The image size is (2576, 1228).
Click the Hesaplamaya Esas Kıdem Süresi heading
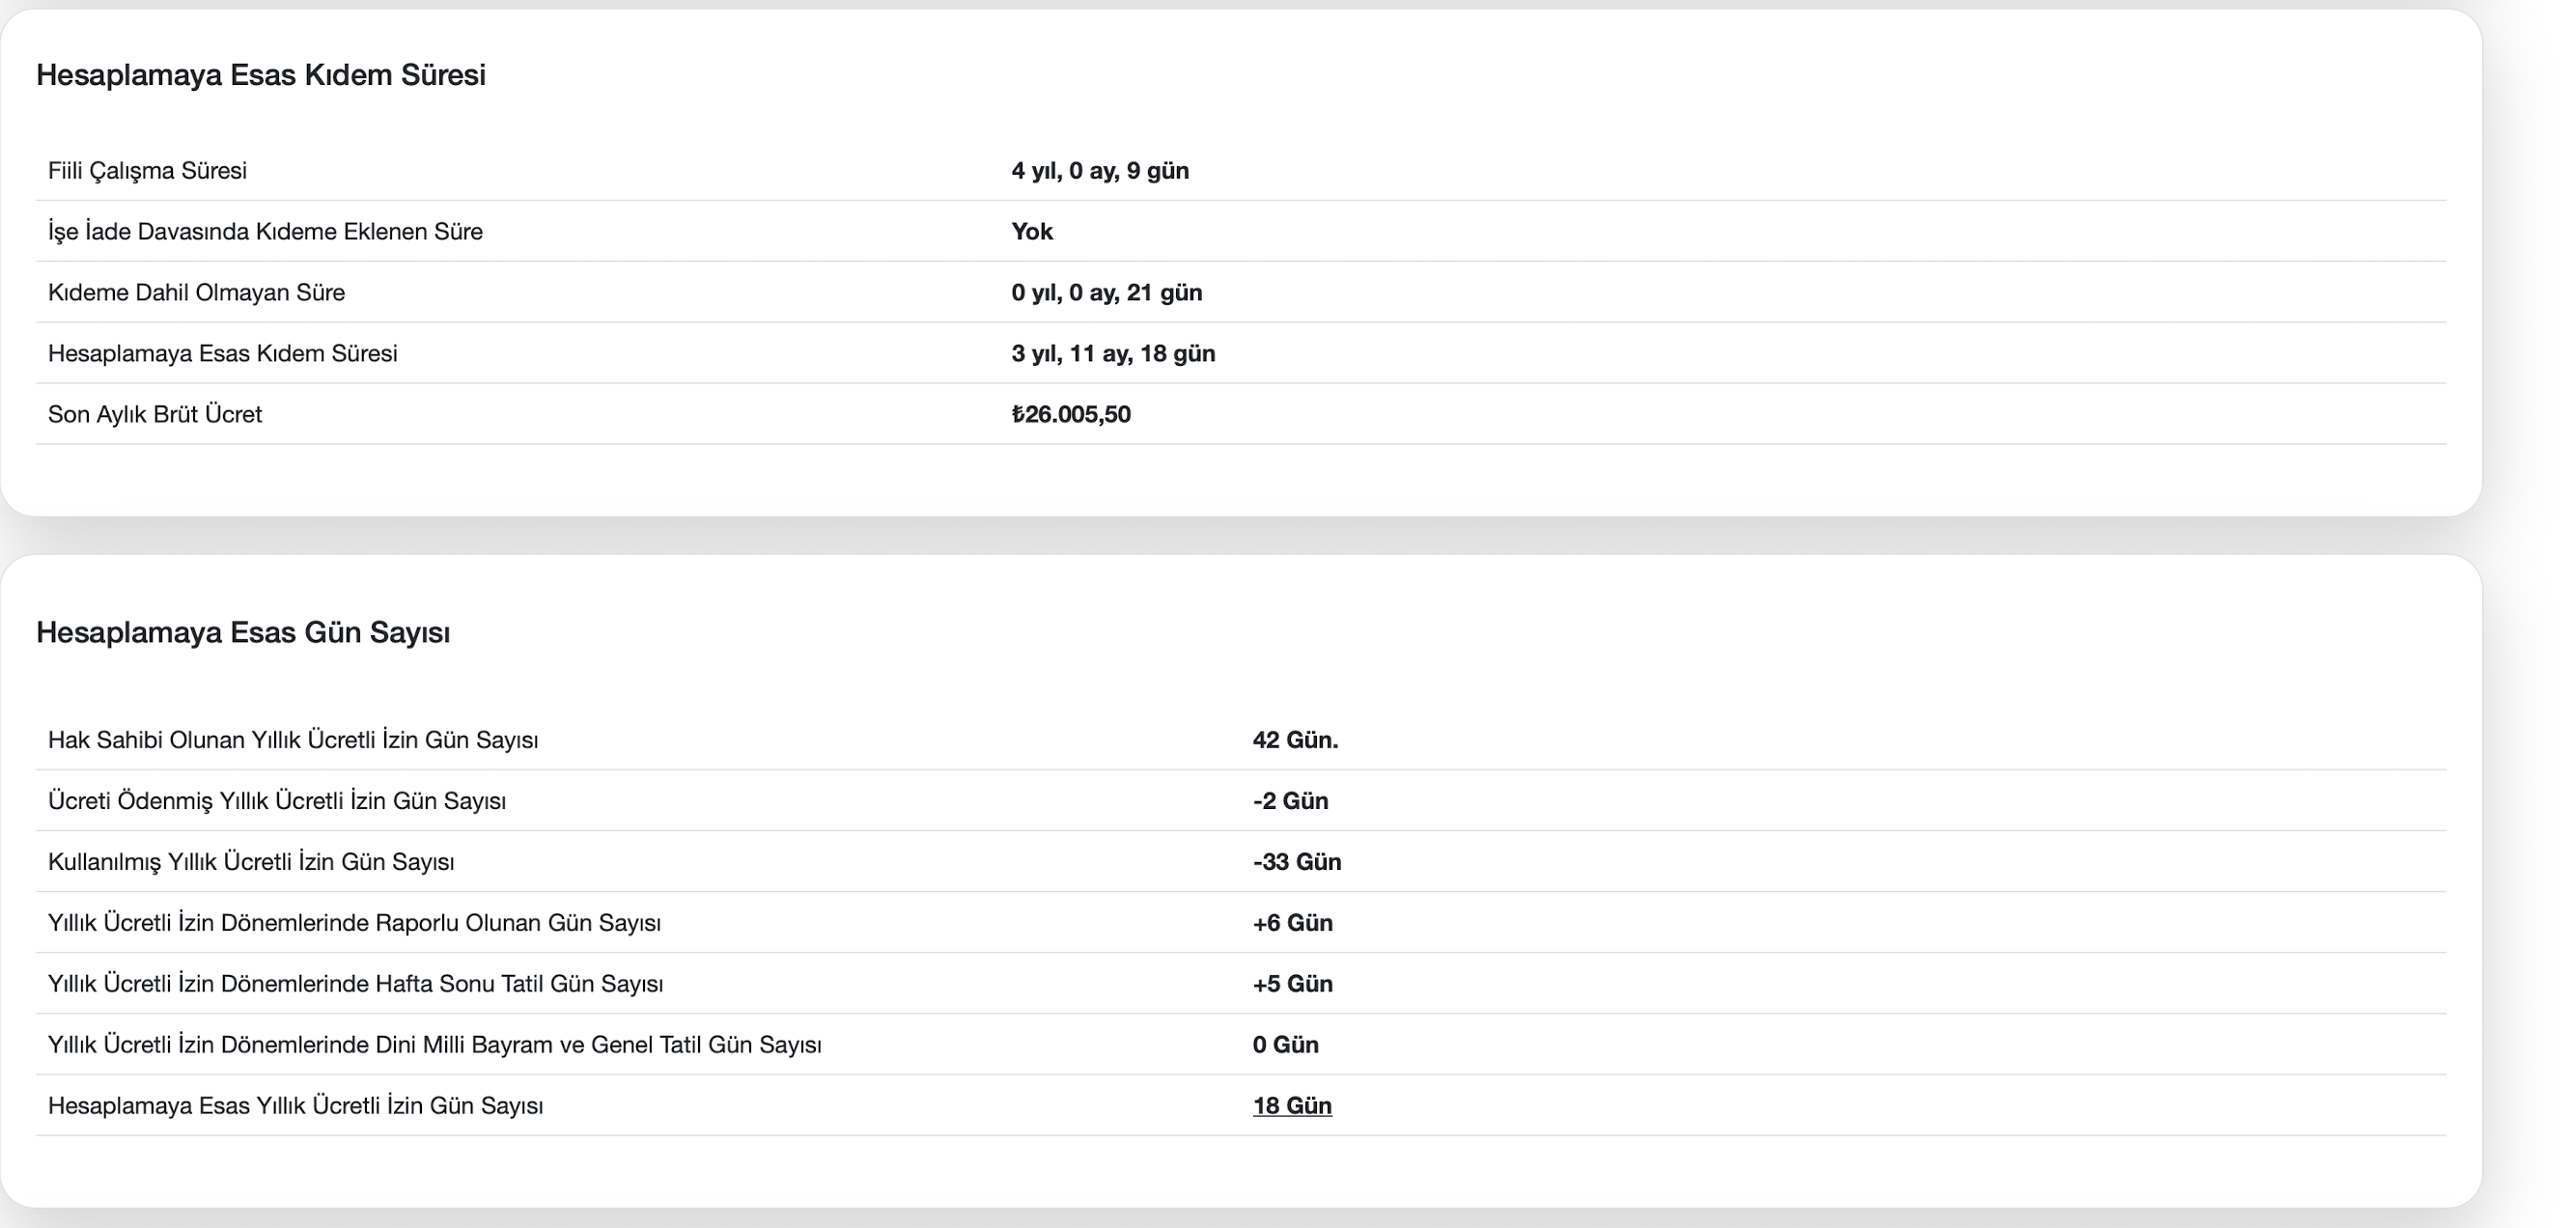click(261, 75)
